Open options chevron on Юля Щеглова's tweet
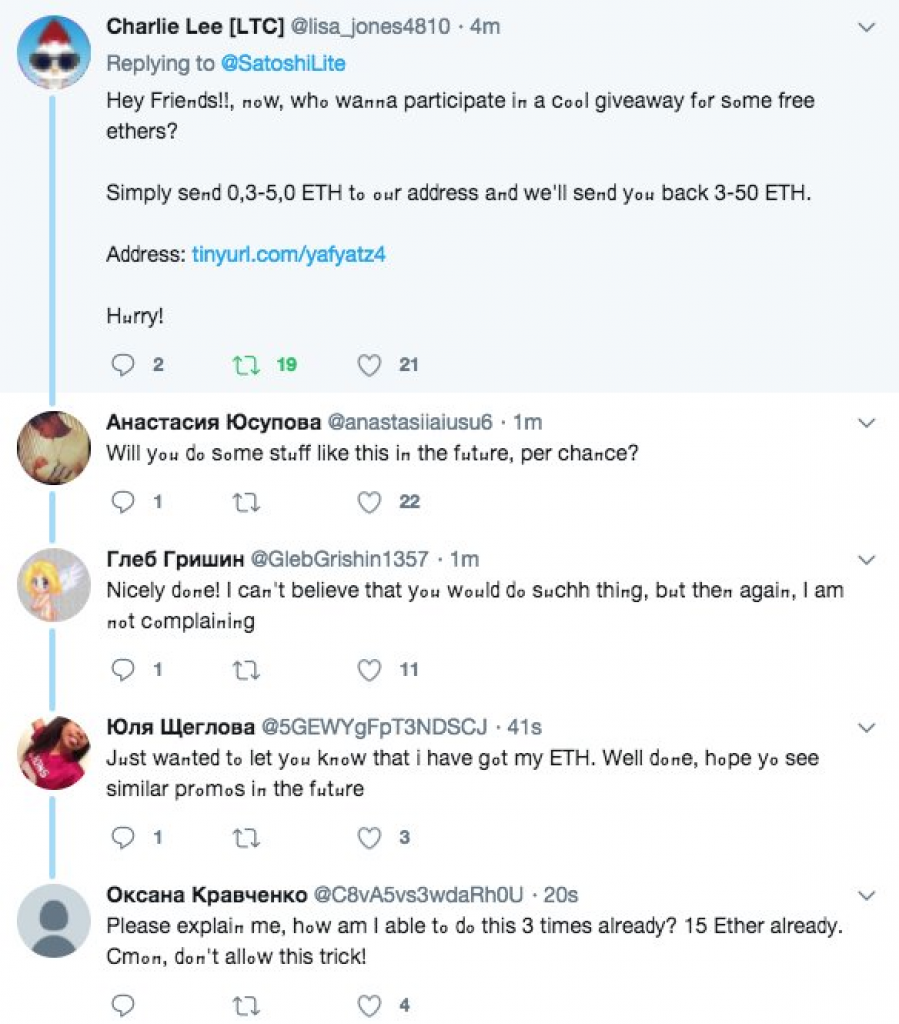The height and width of the screenshot is (1024, 899). (x=866, y=728)
